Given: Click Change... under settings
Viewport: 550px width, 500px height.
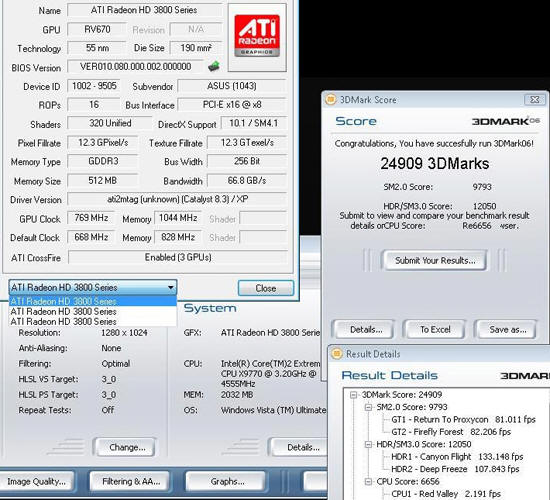Looking at the screenshot, I should [x=126, y=447].
